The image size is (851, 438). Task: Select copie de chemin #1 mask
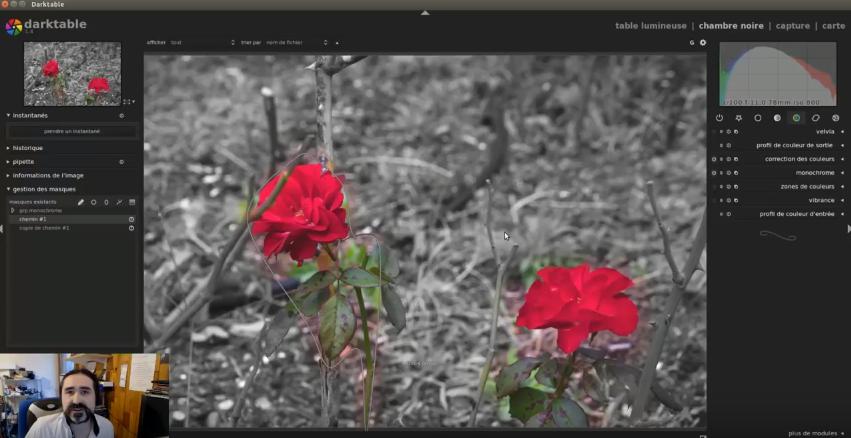[x=44, y=228]
